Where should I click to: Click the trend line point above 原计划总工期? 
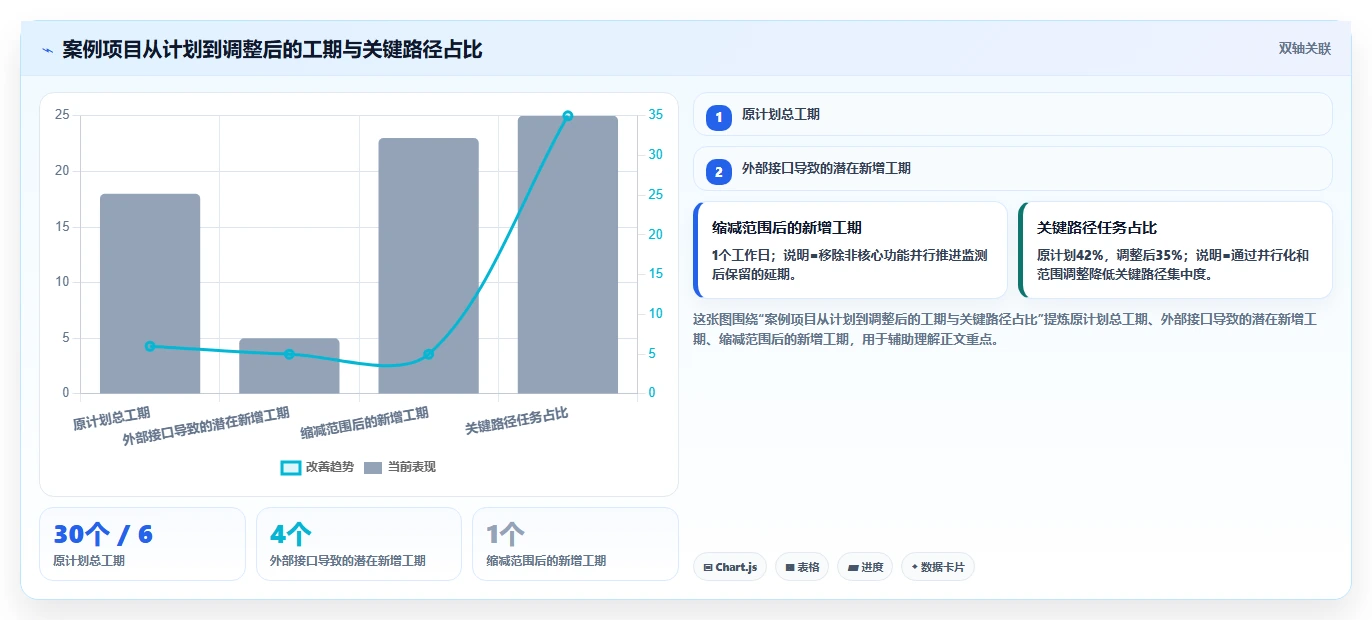(150, 346)
